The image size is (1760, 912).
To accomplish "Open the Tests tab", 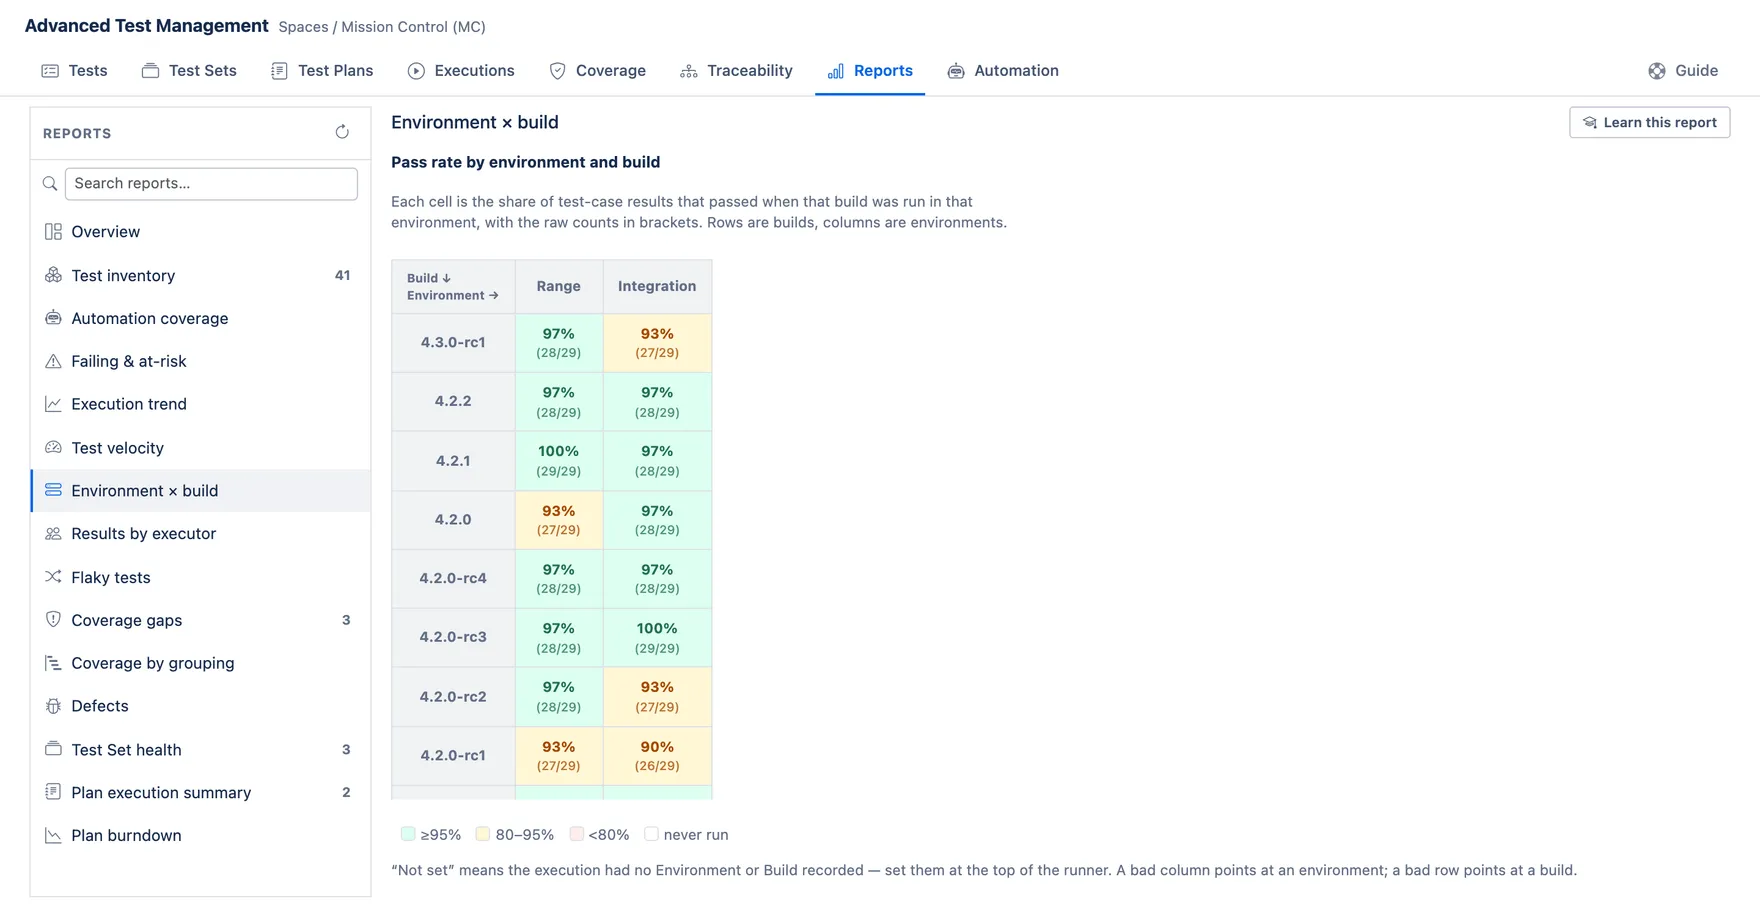I will (x=74, y=71).
